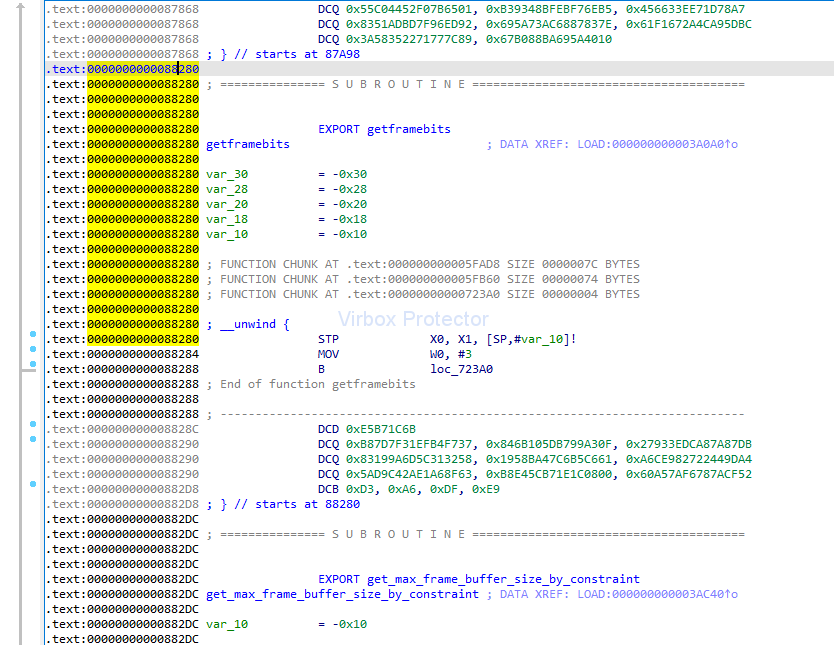The height and width of the screenshot is (645, 834).
Task: Click the -0x20 offset value
Action: (349, 204)
